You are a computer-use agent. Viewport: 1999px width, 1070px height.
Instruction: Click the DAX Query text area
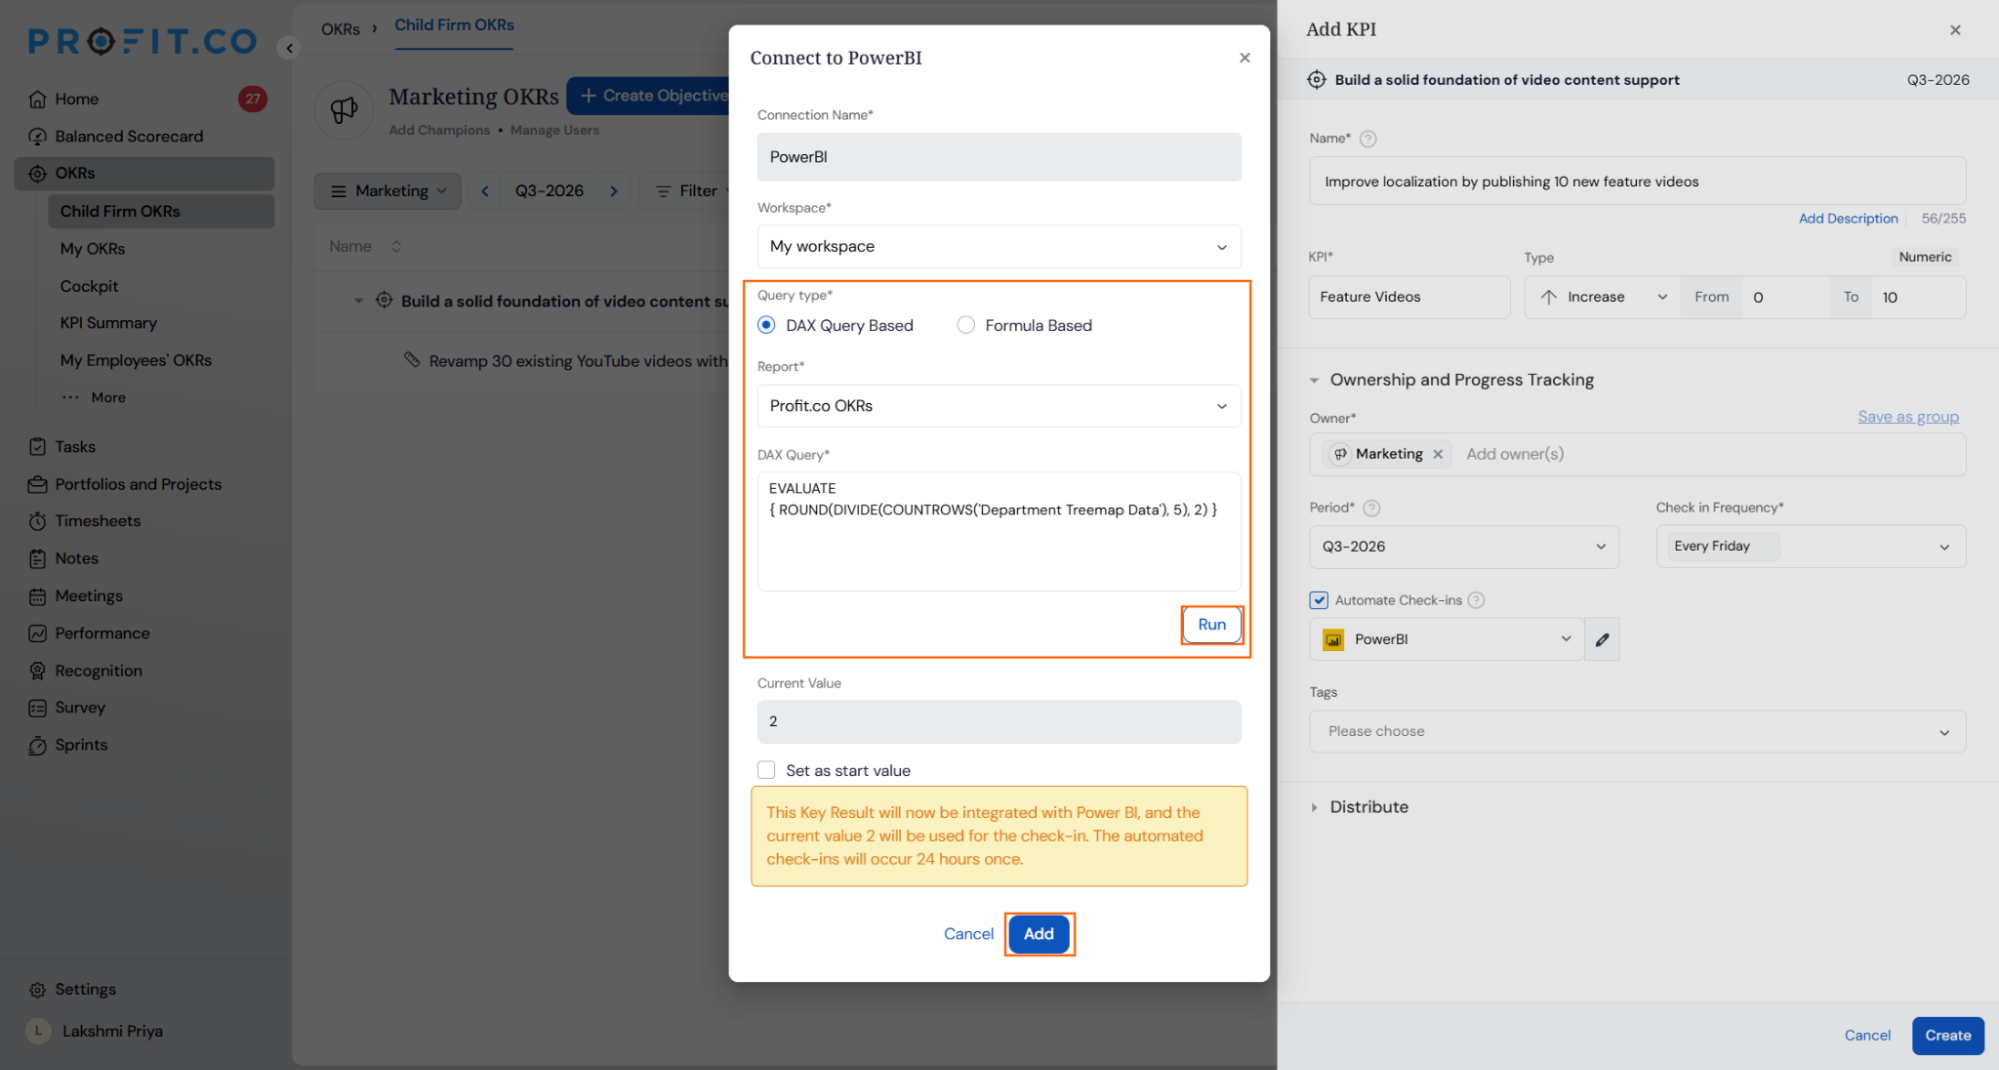point(999,532)
